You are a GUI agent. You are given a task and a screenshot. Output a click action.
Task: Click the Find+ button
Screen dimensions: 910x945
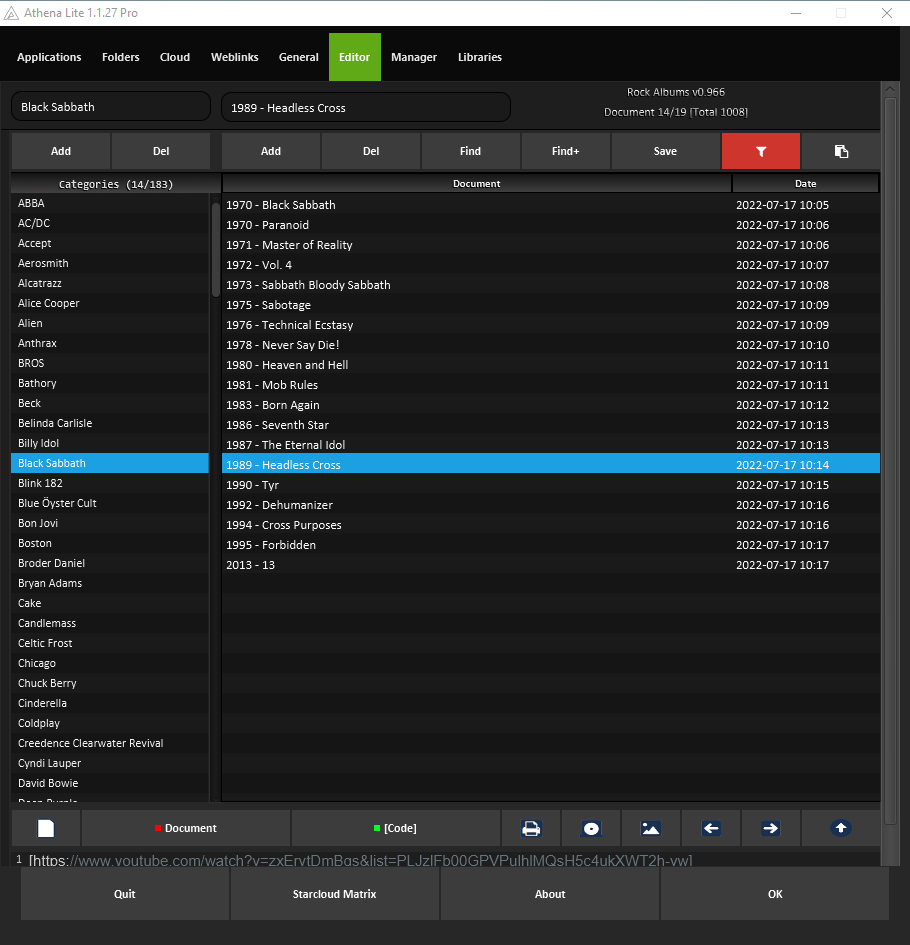(x=565, y=151)
